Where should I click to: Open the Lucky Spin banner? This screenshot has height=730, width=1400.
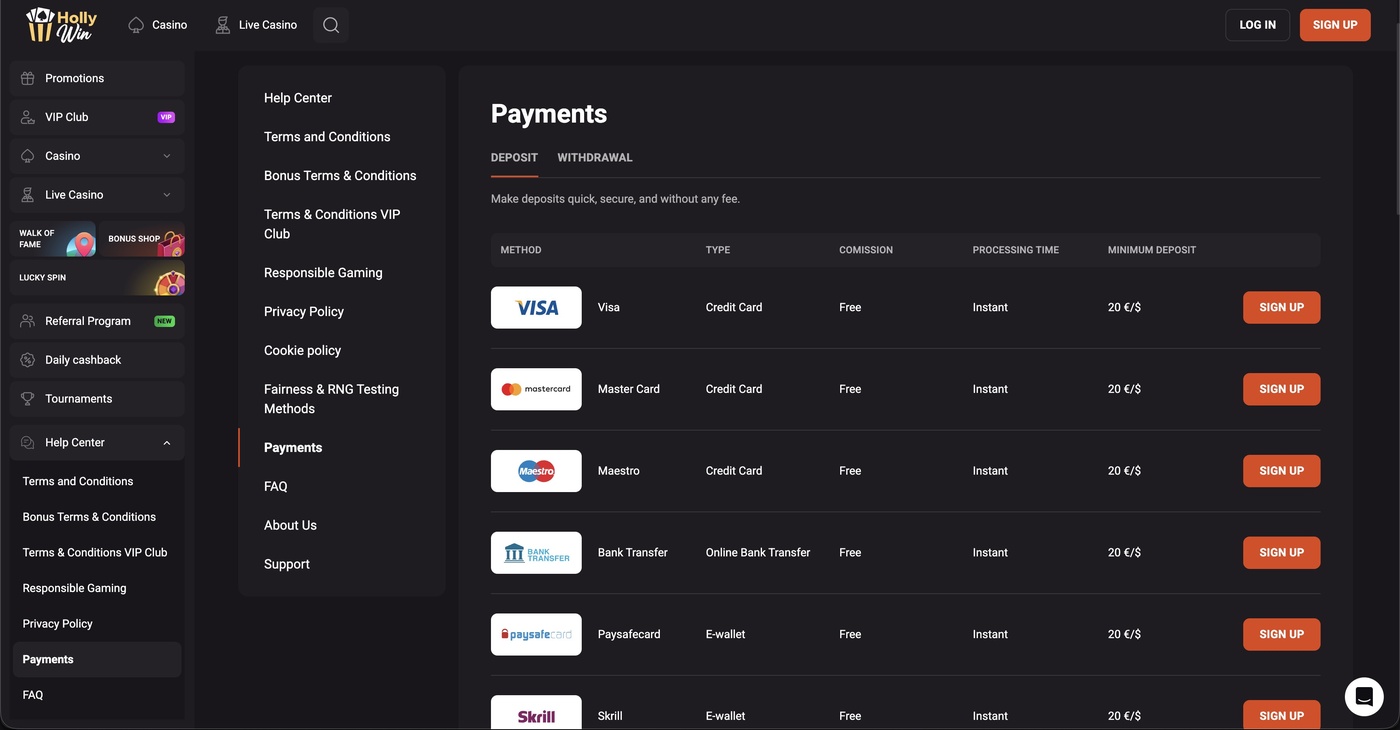(97, 278)
